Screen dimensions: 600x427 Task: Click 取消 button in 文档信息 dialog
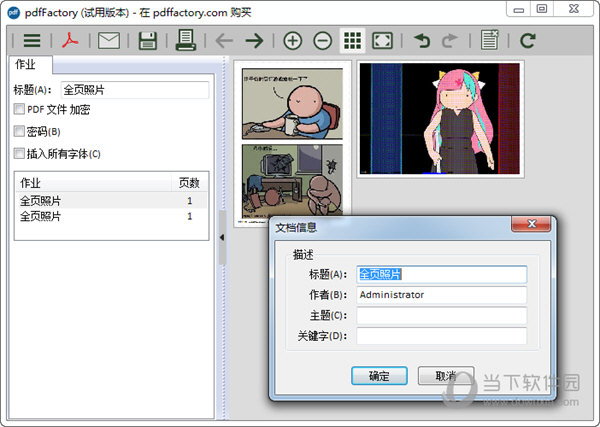click(446, 376)
